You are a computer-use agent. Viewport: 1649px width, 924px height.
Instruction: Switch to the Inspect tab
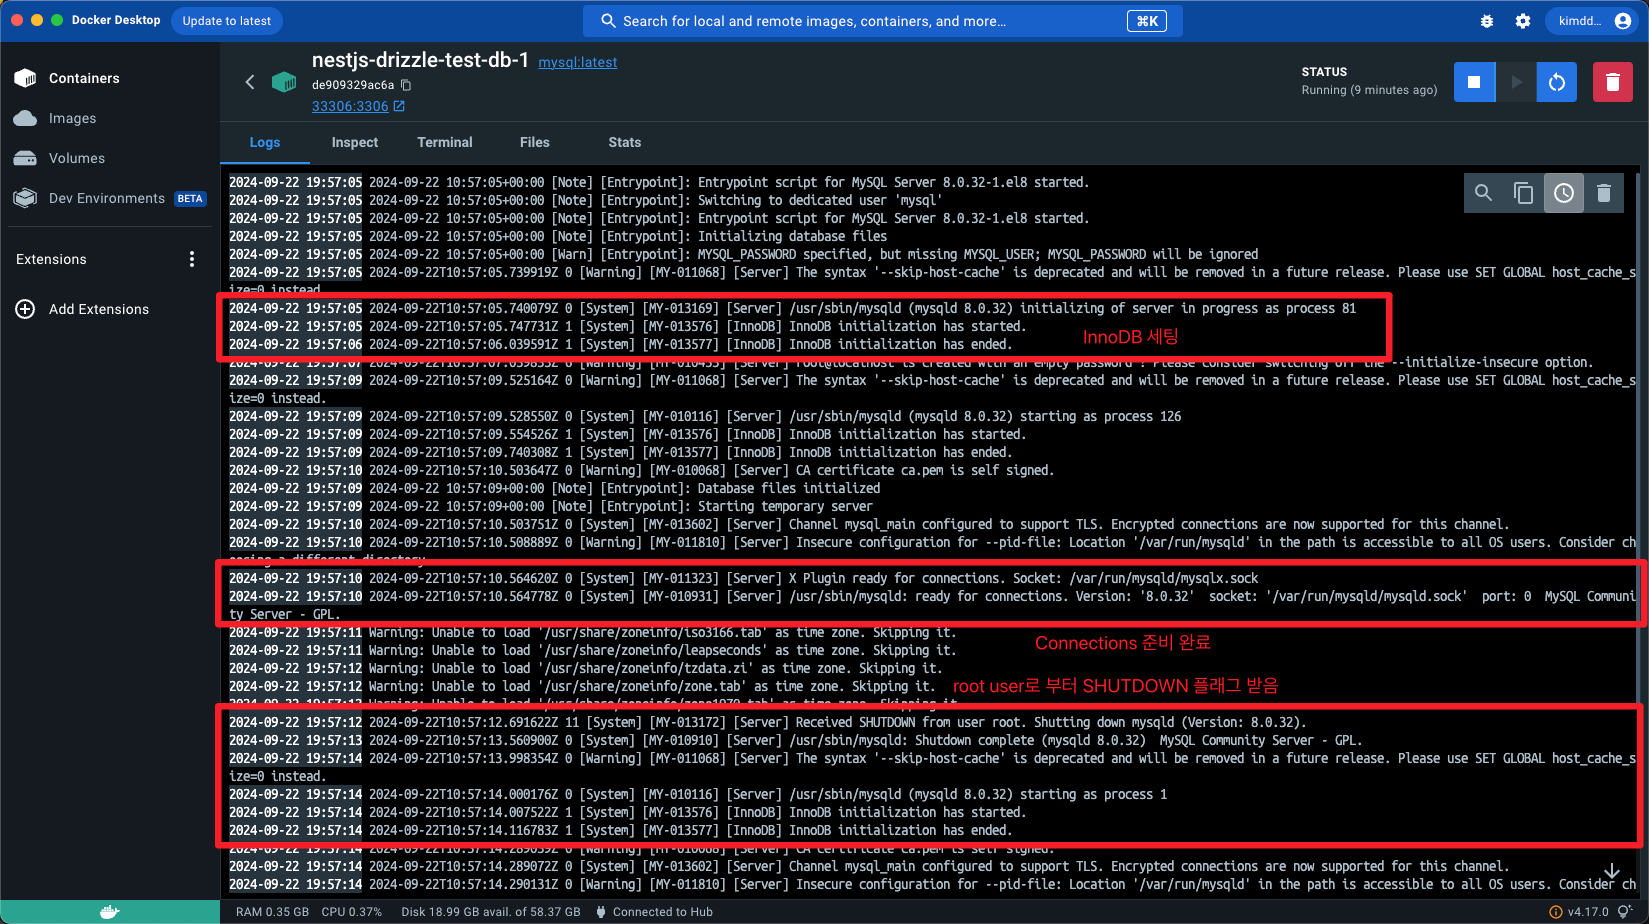click(x=354, y=142)
